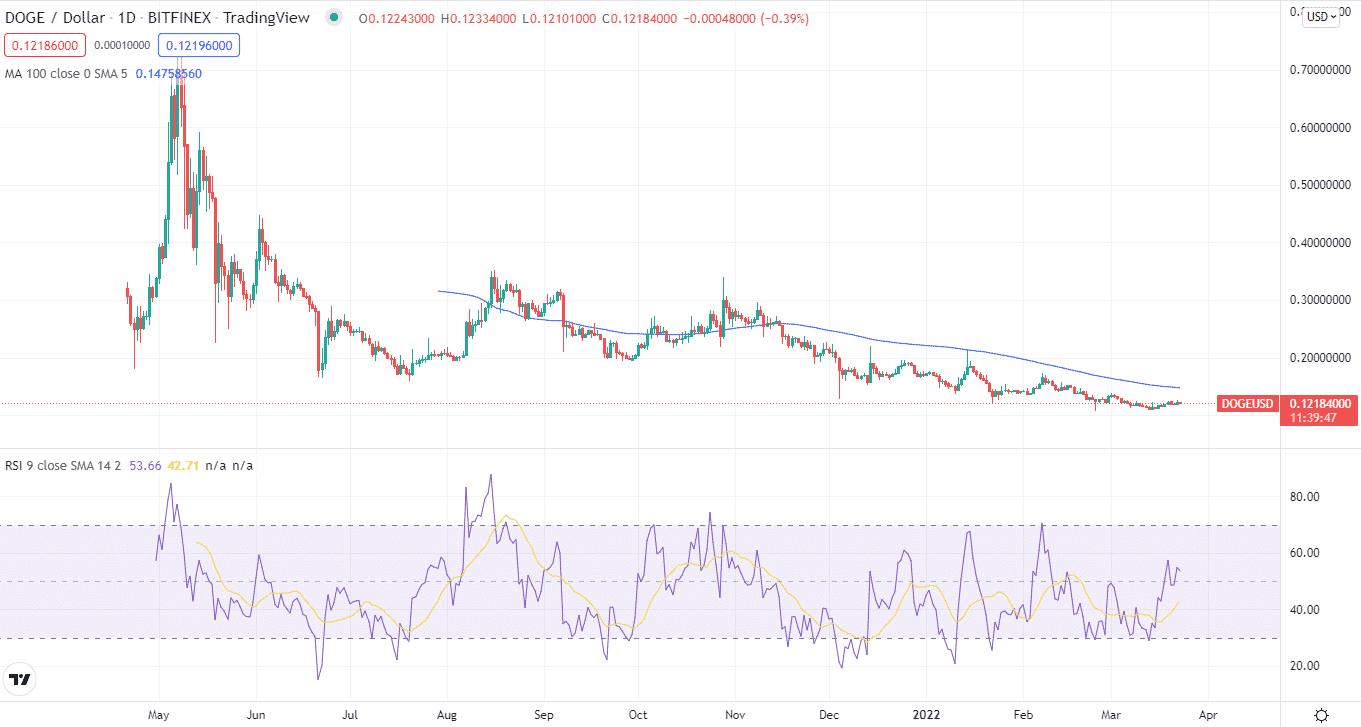
Task: Click the Nov label on time axis
Action: click(734, 715)
